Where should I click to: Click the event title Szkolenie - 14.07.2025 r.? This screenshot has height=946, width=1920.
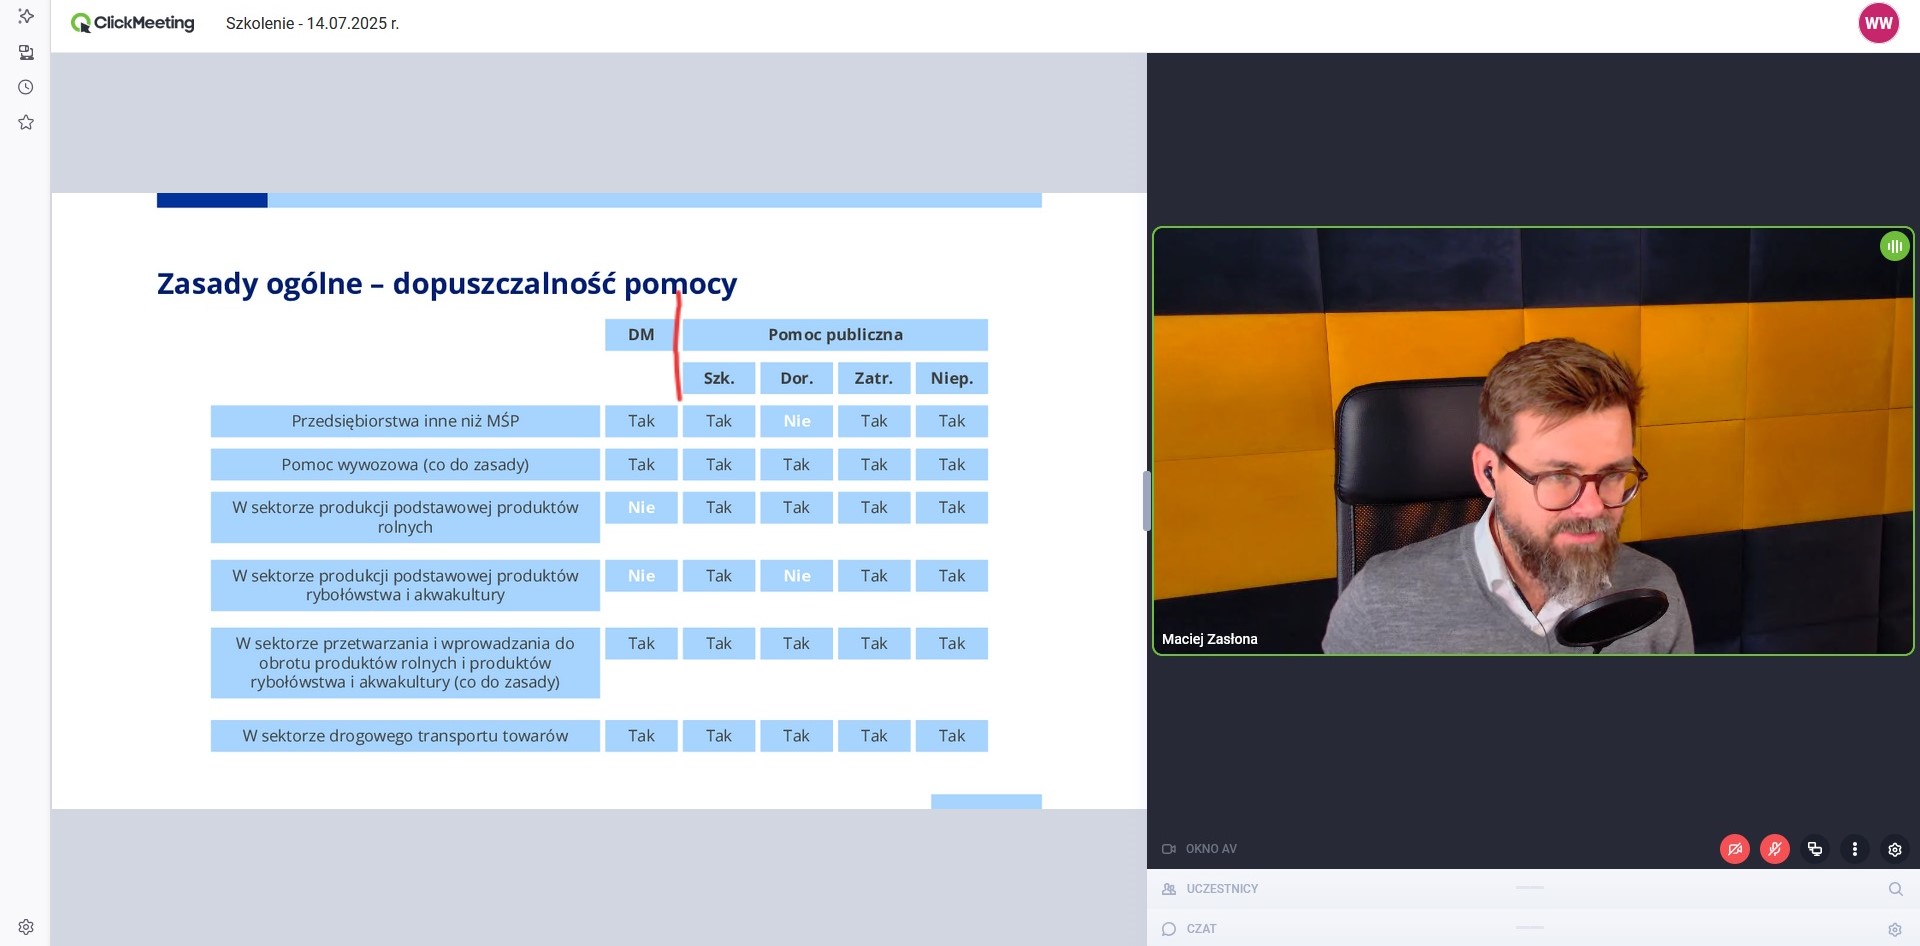312,23
